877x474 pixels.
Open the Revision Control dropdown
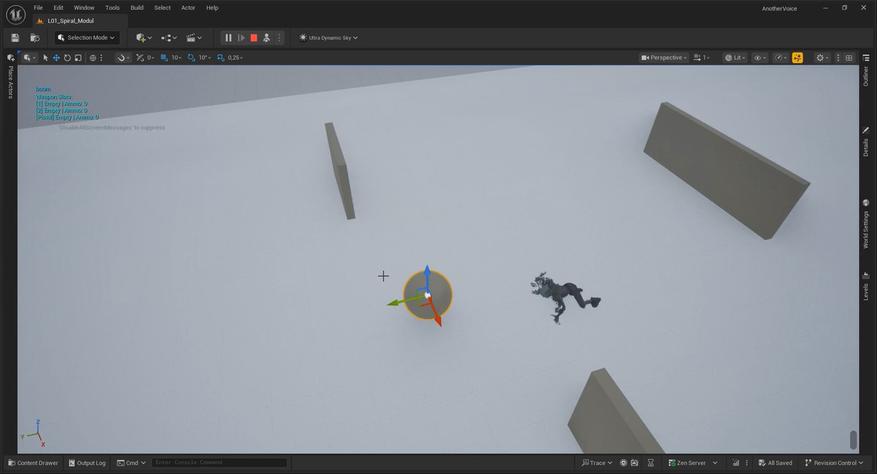(834, 463)
